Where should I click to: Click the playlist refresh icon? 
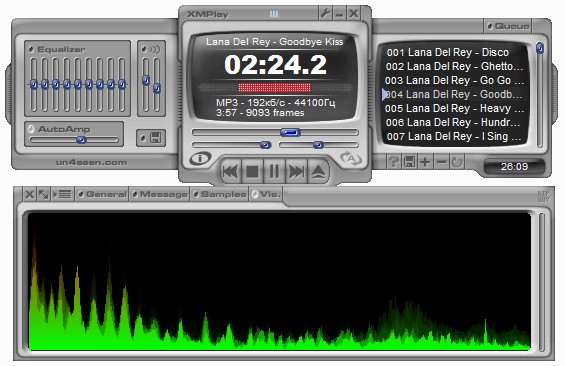(457, 162)
